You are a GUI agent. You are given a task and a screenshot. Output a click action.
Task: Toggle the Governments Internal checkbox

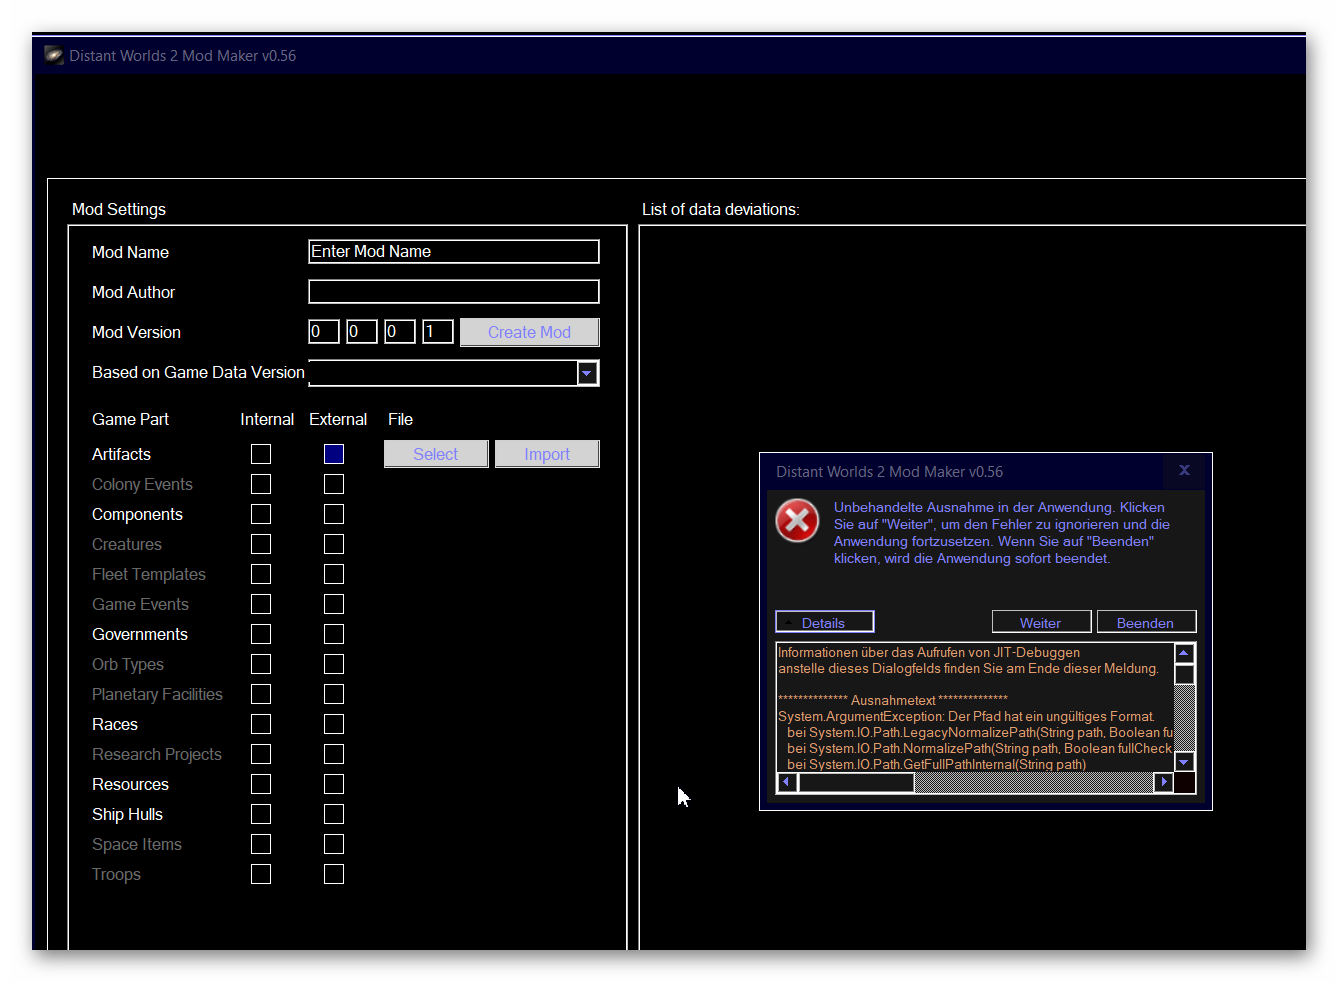point(261,634)
